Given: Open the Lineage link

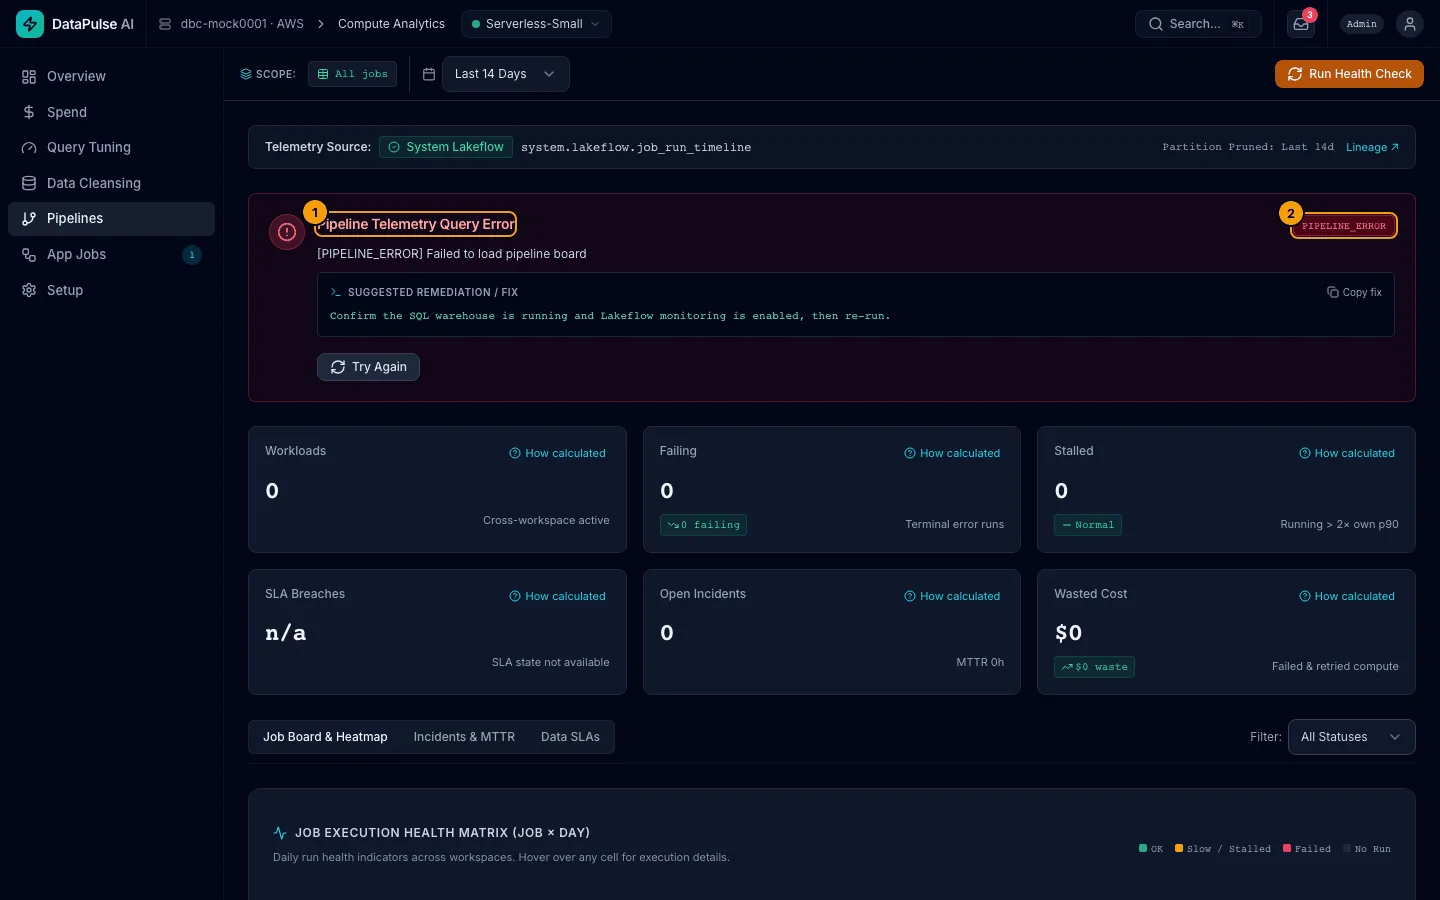Looking at the screenshot, I should tap(1372, 147).
